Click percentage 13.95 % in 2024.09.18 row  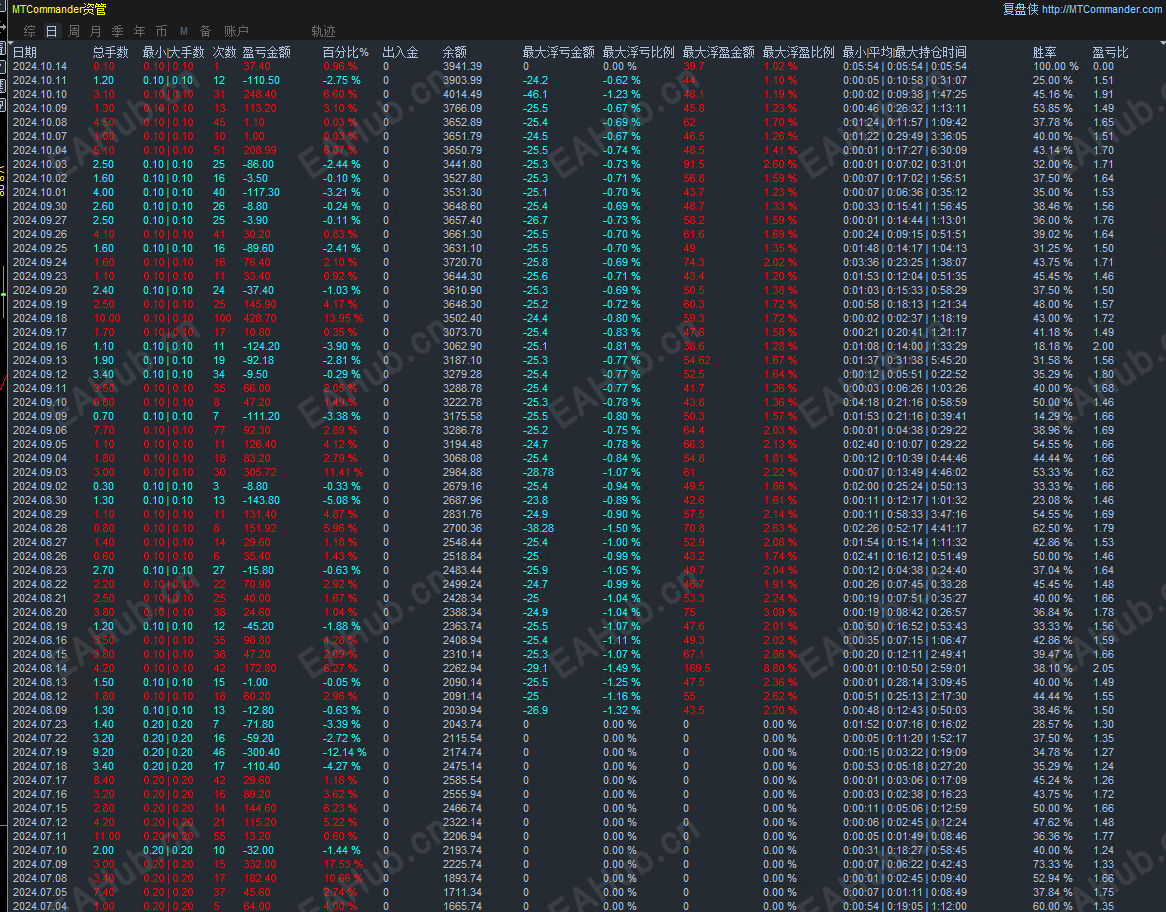343,318
